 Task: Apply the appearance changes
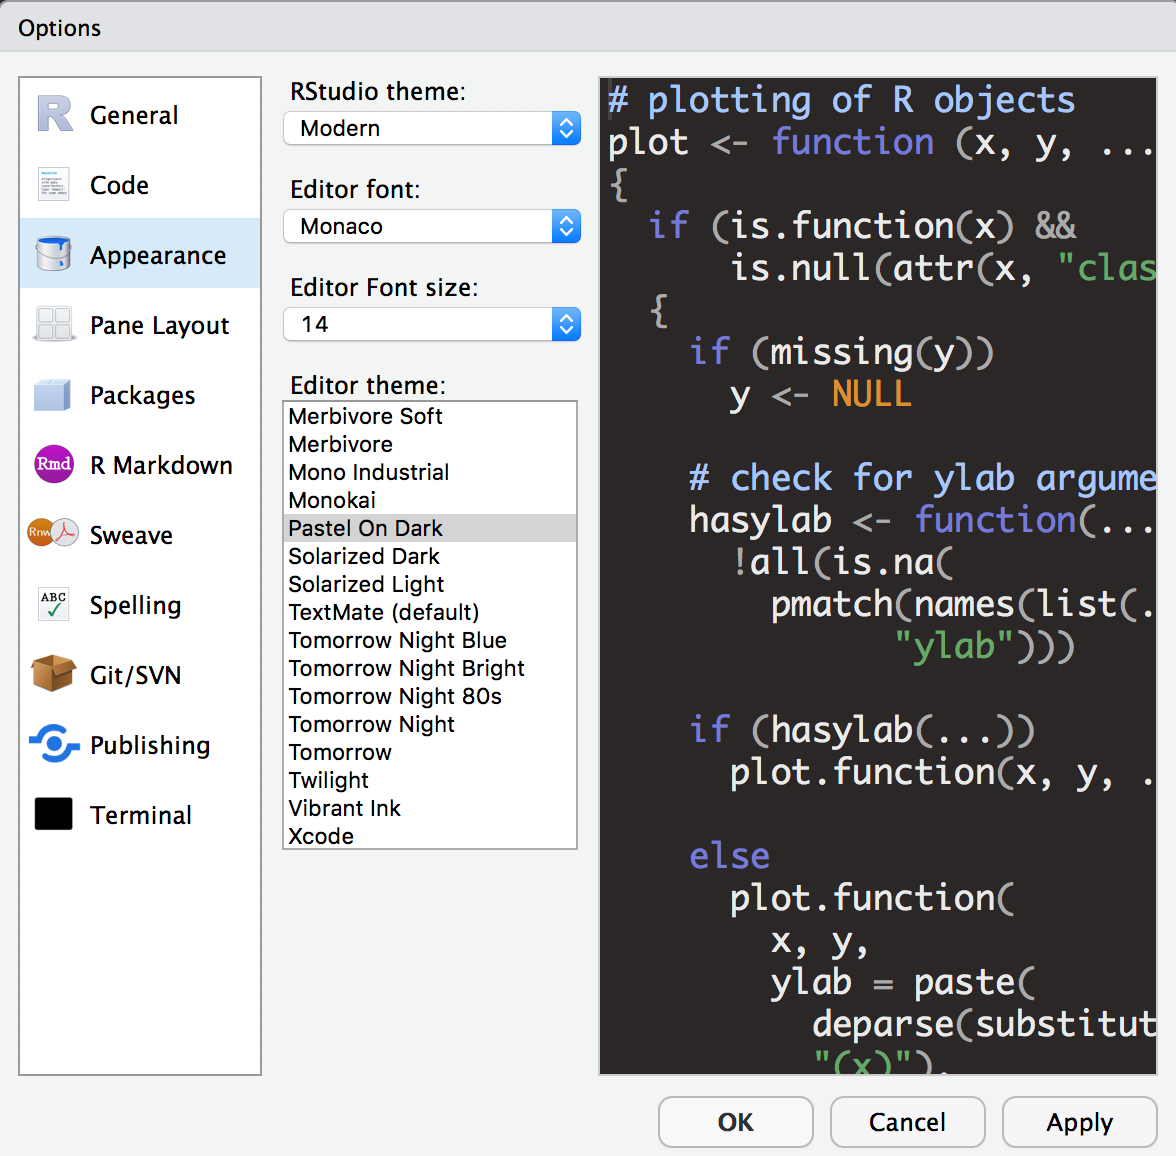pos(1079,1122)
